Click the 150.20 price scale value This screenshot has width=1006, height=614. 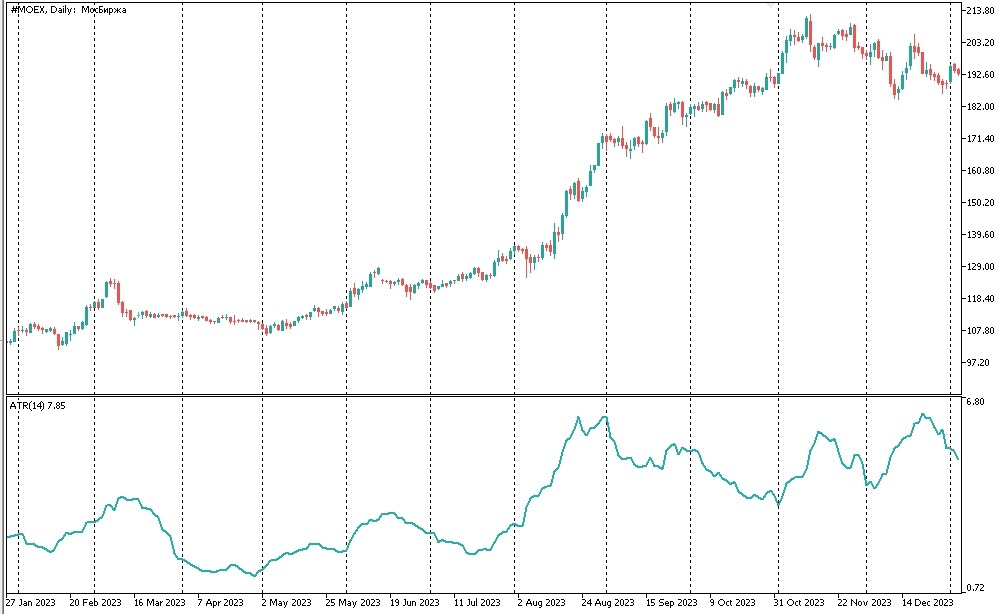(x=980, y=202)
